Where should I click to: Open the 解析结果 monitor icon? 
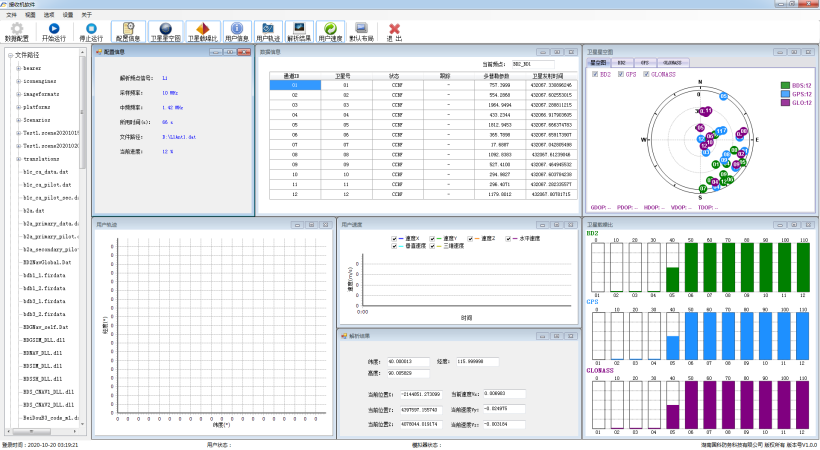[x=299, y=31]
